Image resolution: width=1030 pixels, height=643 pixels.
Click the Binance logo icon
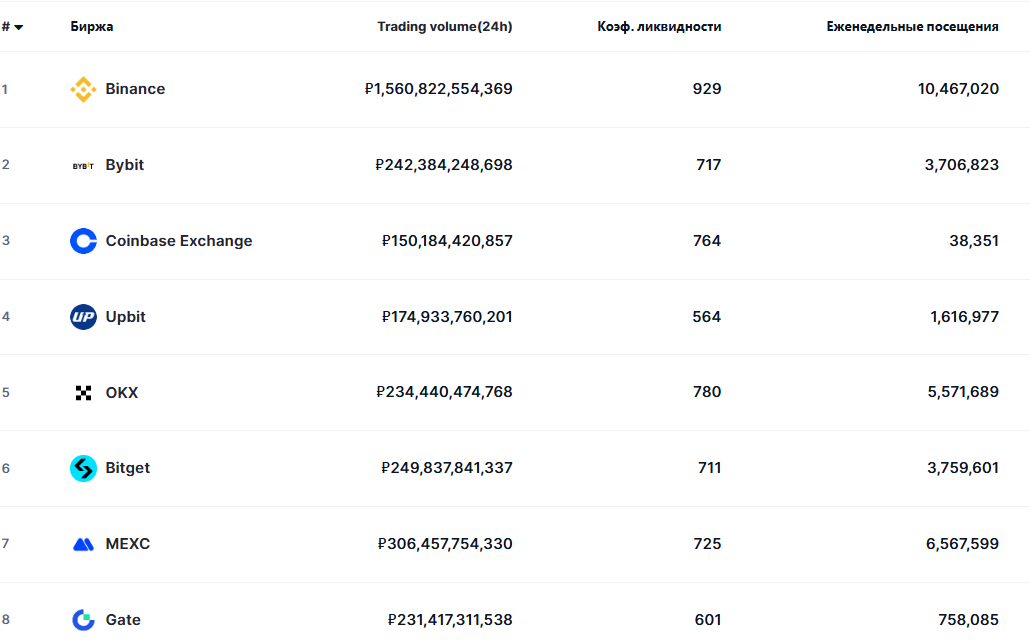83,90
